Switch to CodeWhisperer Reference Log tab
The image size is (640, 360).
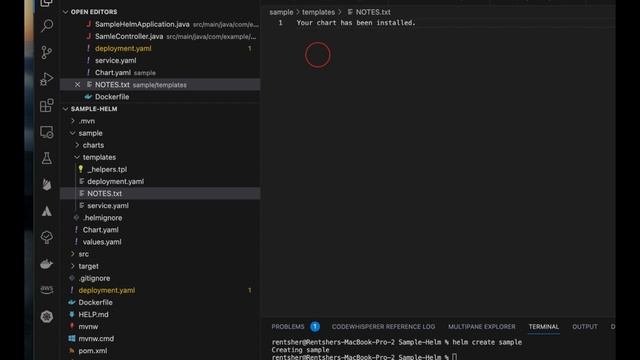(383, 327)
